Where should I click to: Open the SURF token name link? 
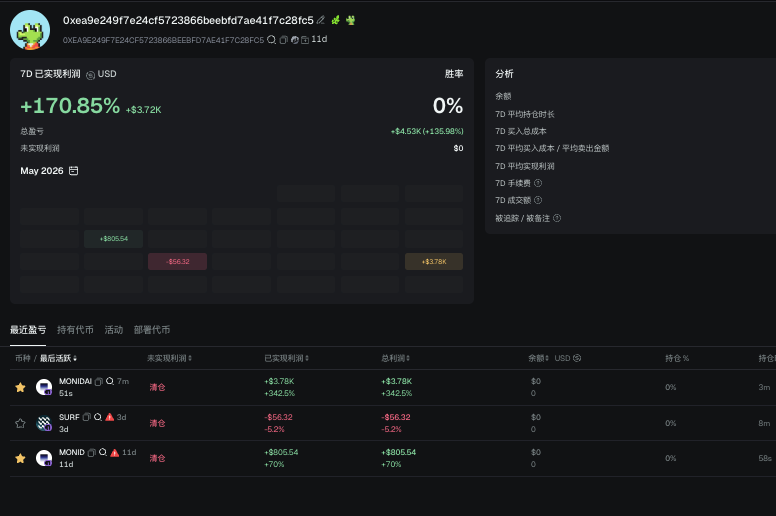pos(69,417)
